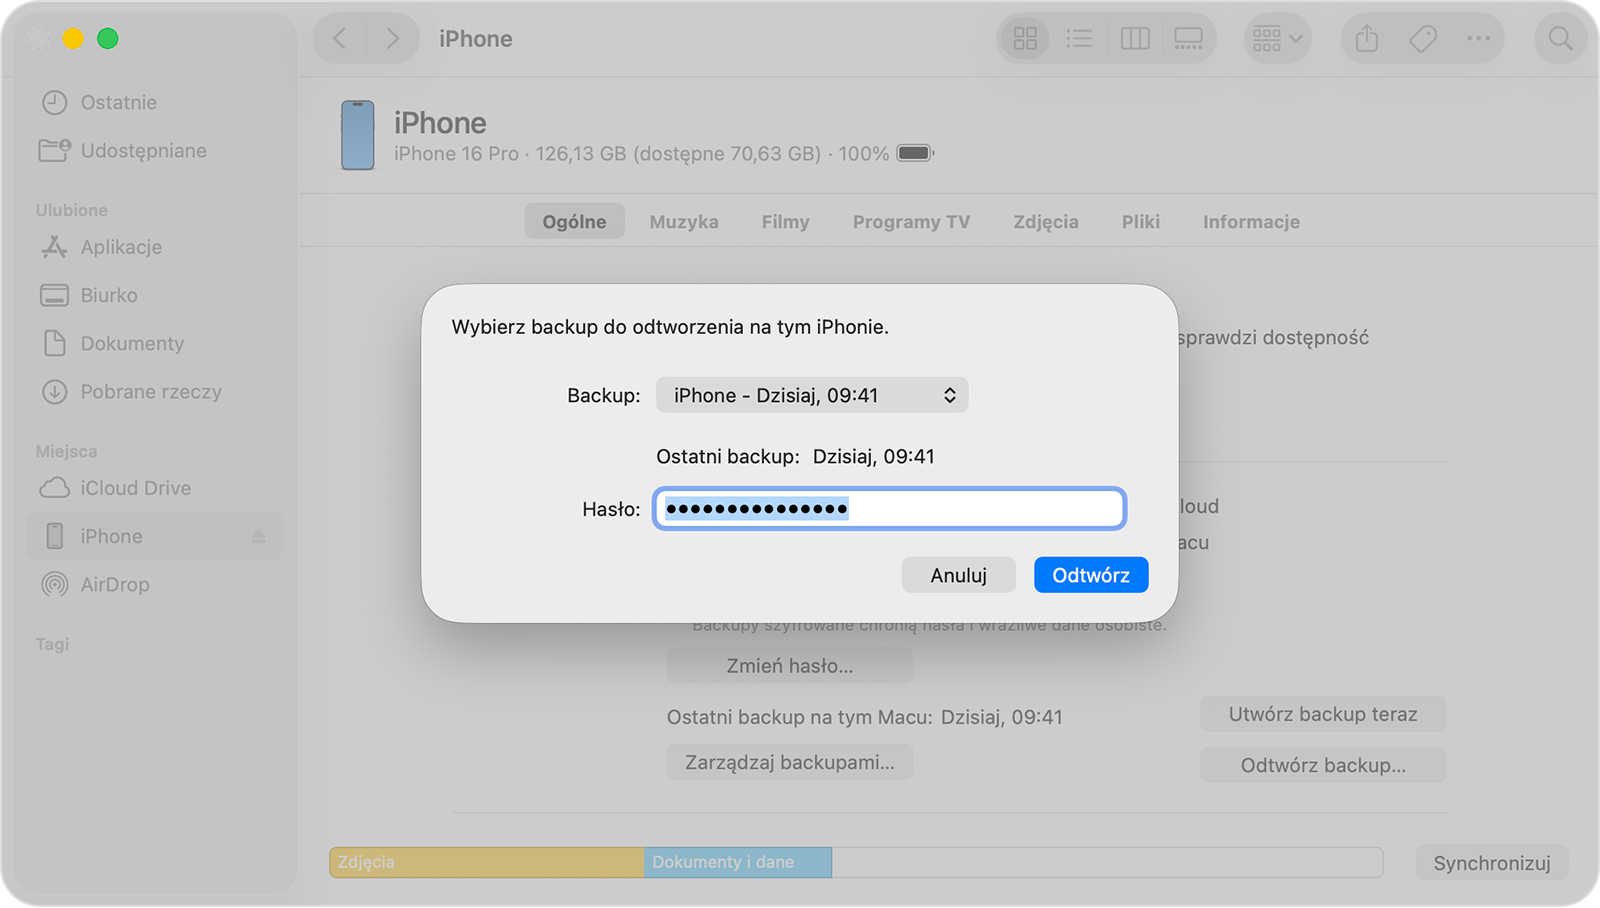Image resolution: width=1600 pixels, height=908 pixels.
Task: Switch to the Programy TV tab
Action: point(911,222)
